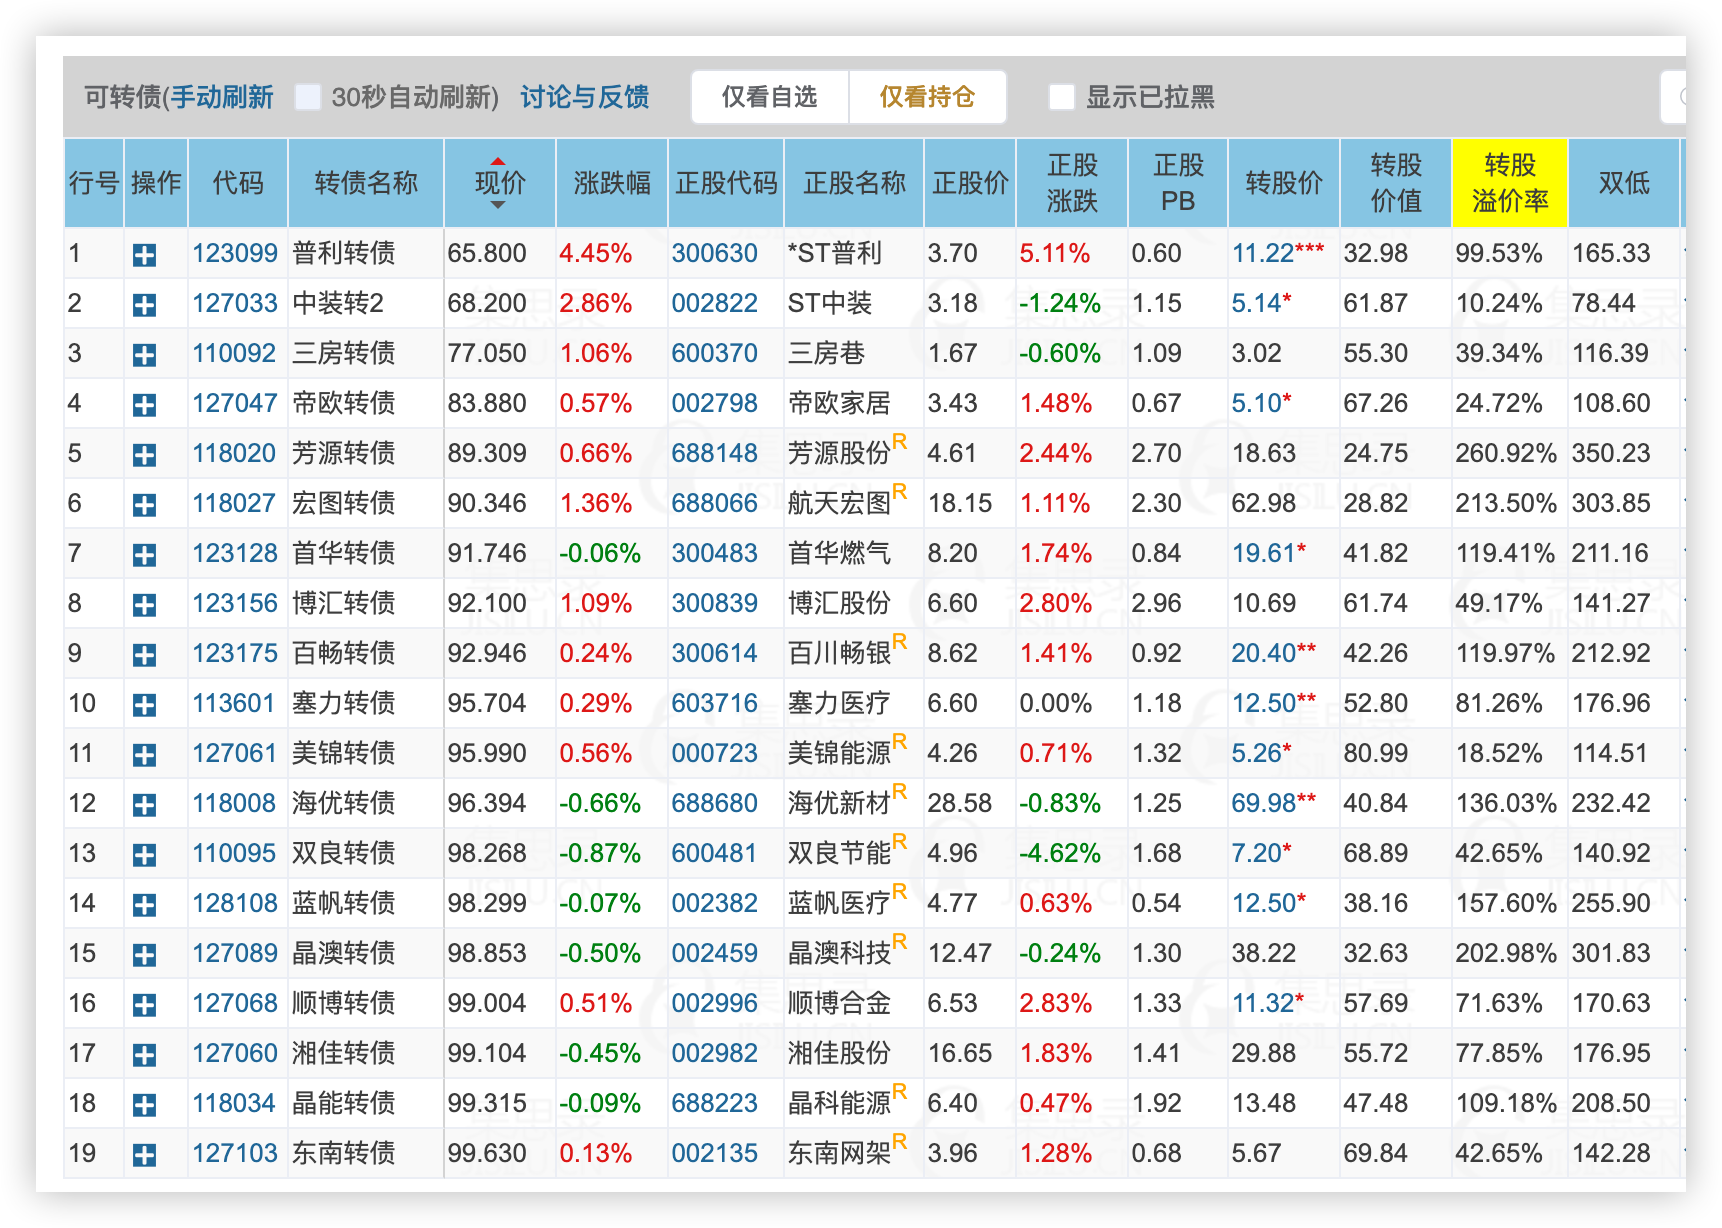The width and height of the screenshot is (1722, 1228).
Task: Click conversion price 11.22 for 普利转债
Action: coord(1263,253)
